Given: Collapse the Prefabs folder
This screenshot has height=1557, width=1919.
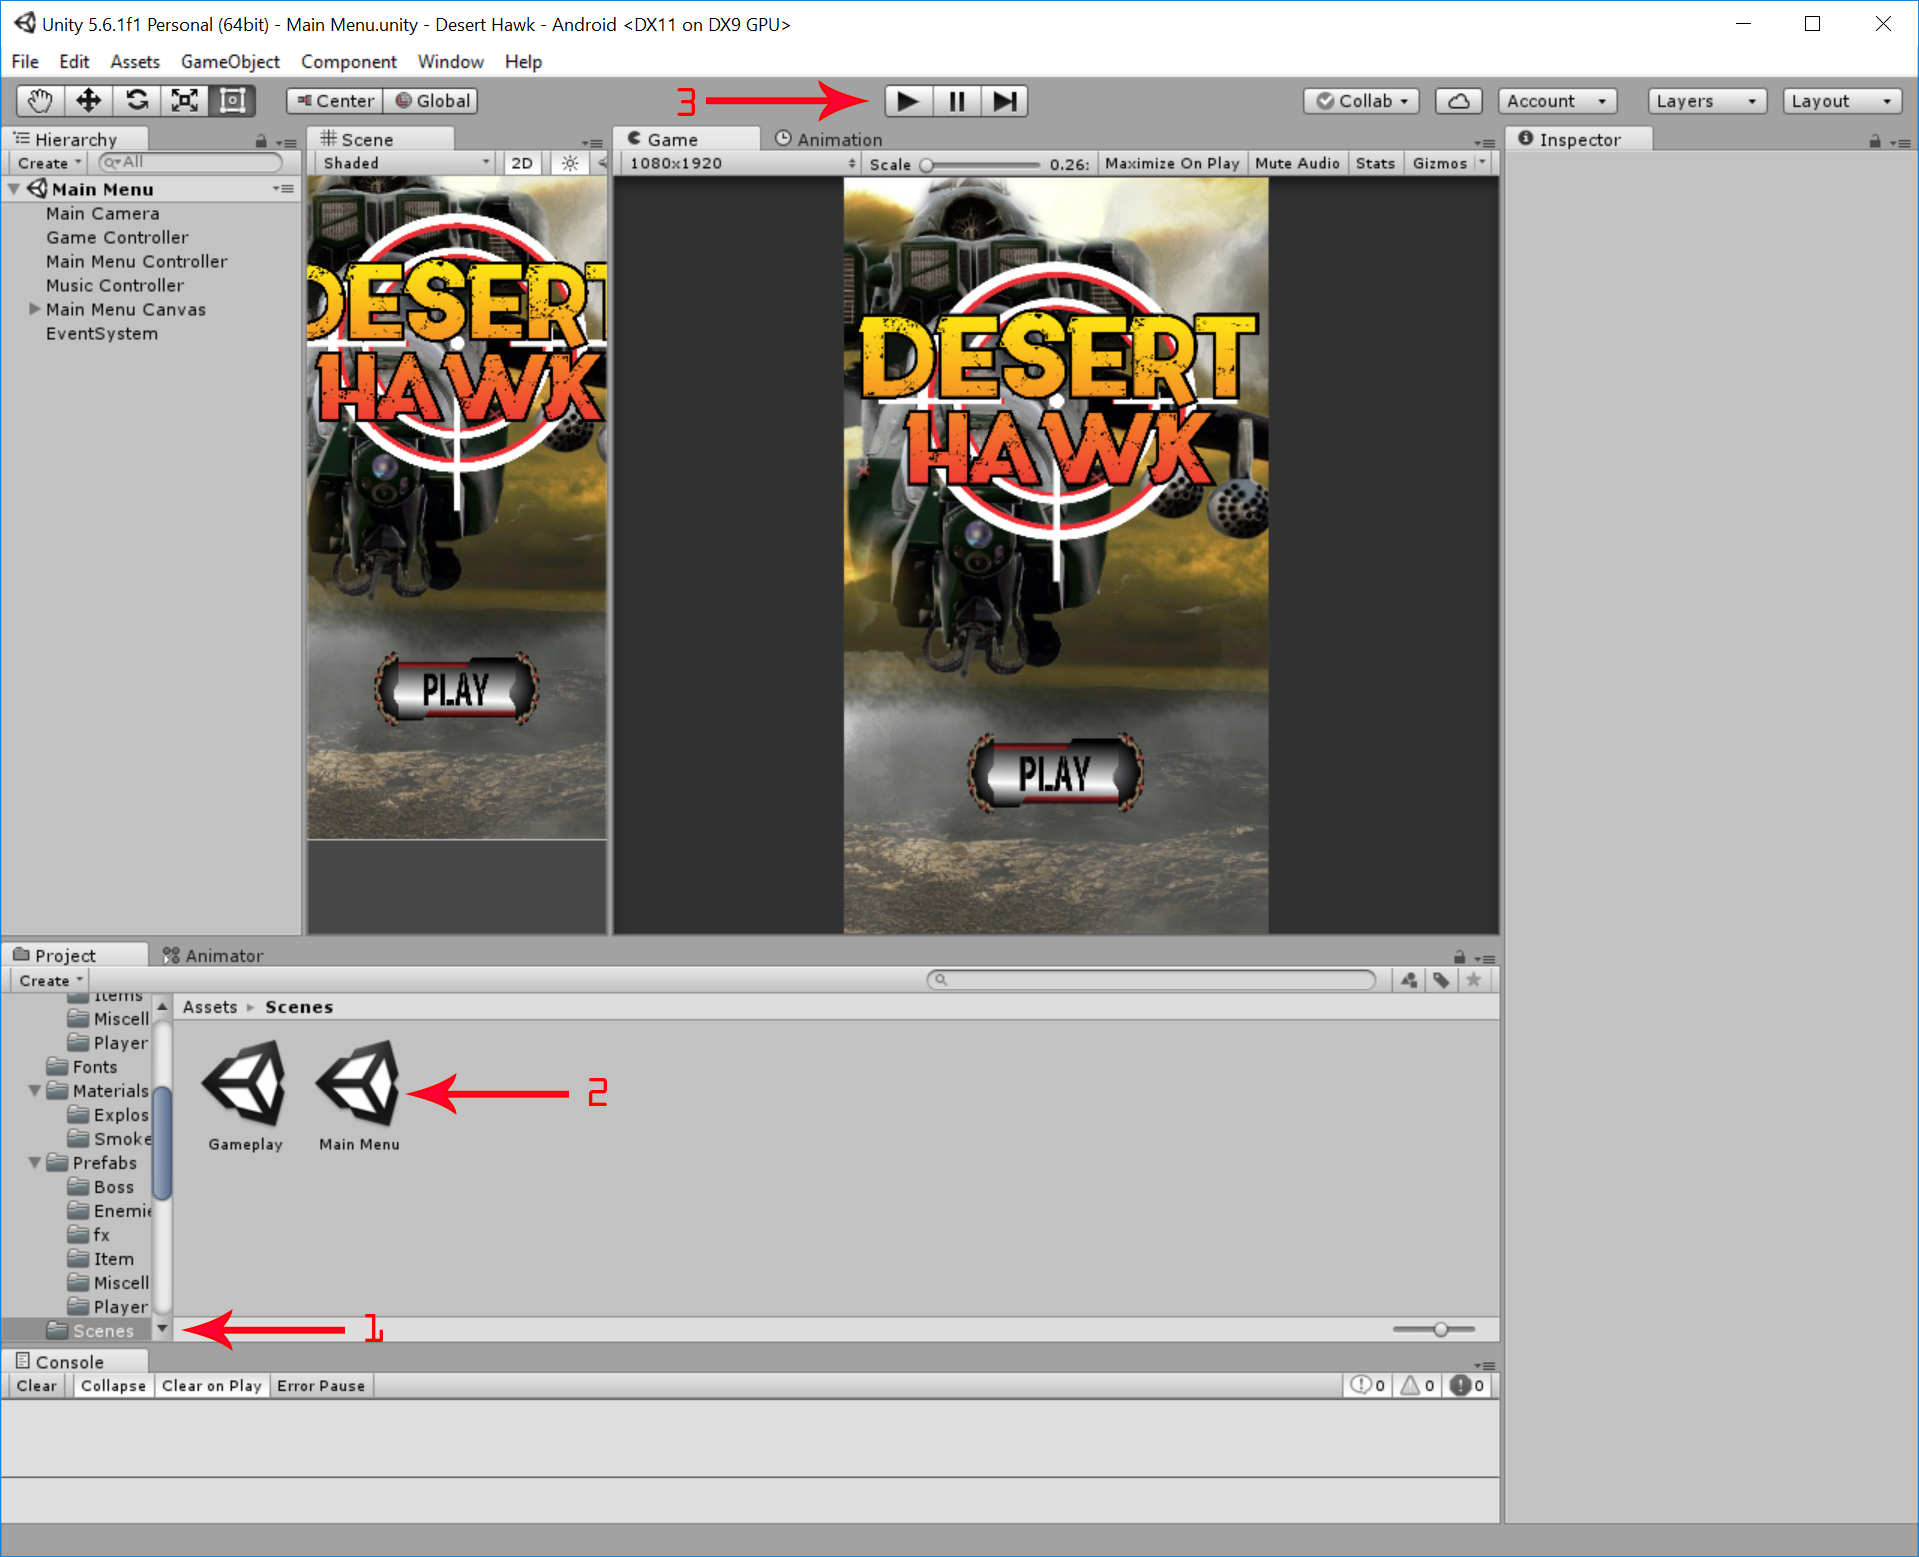Looking at the screenshot, I should pyautogui.click(x=34, y=1162).
